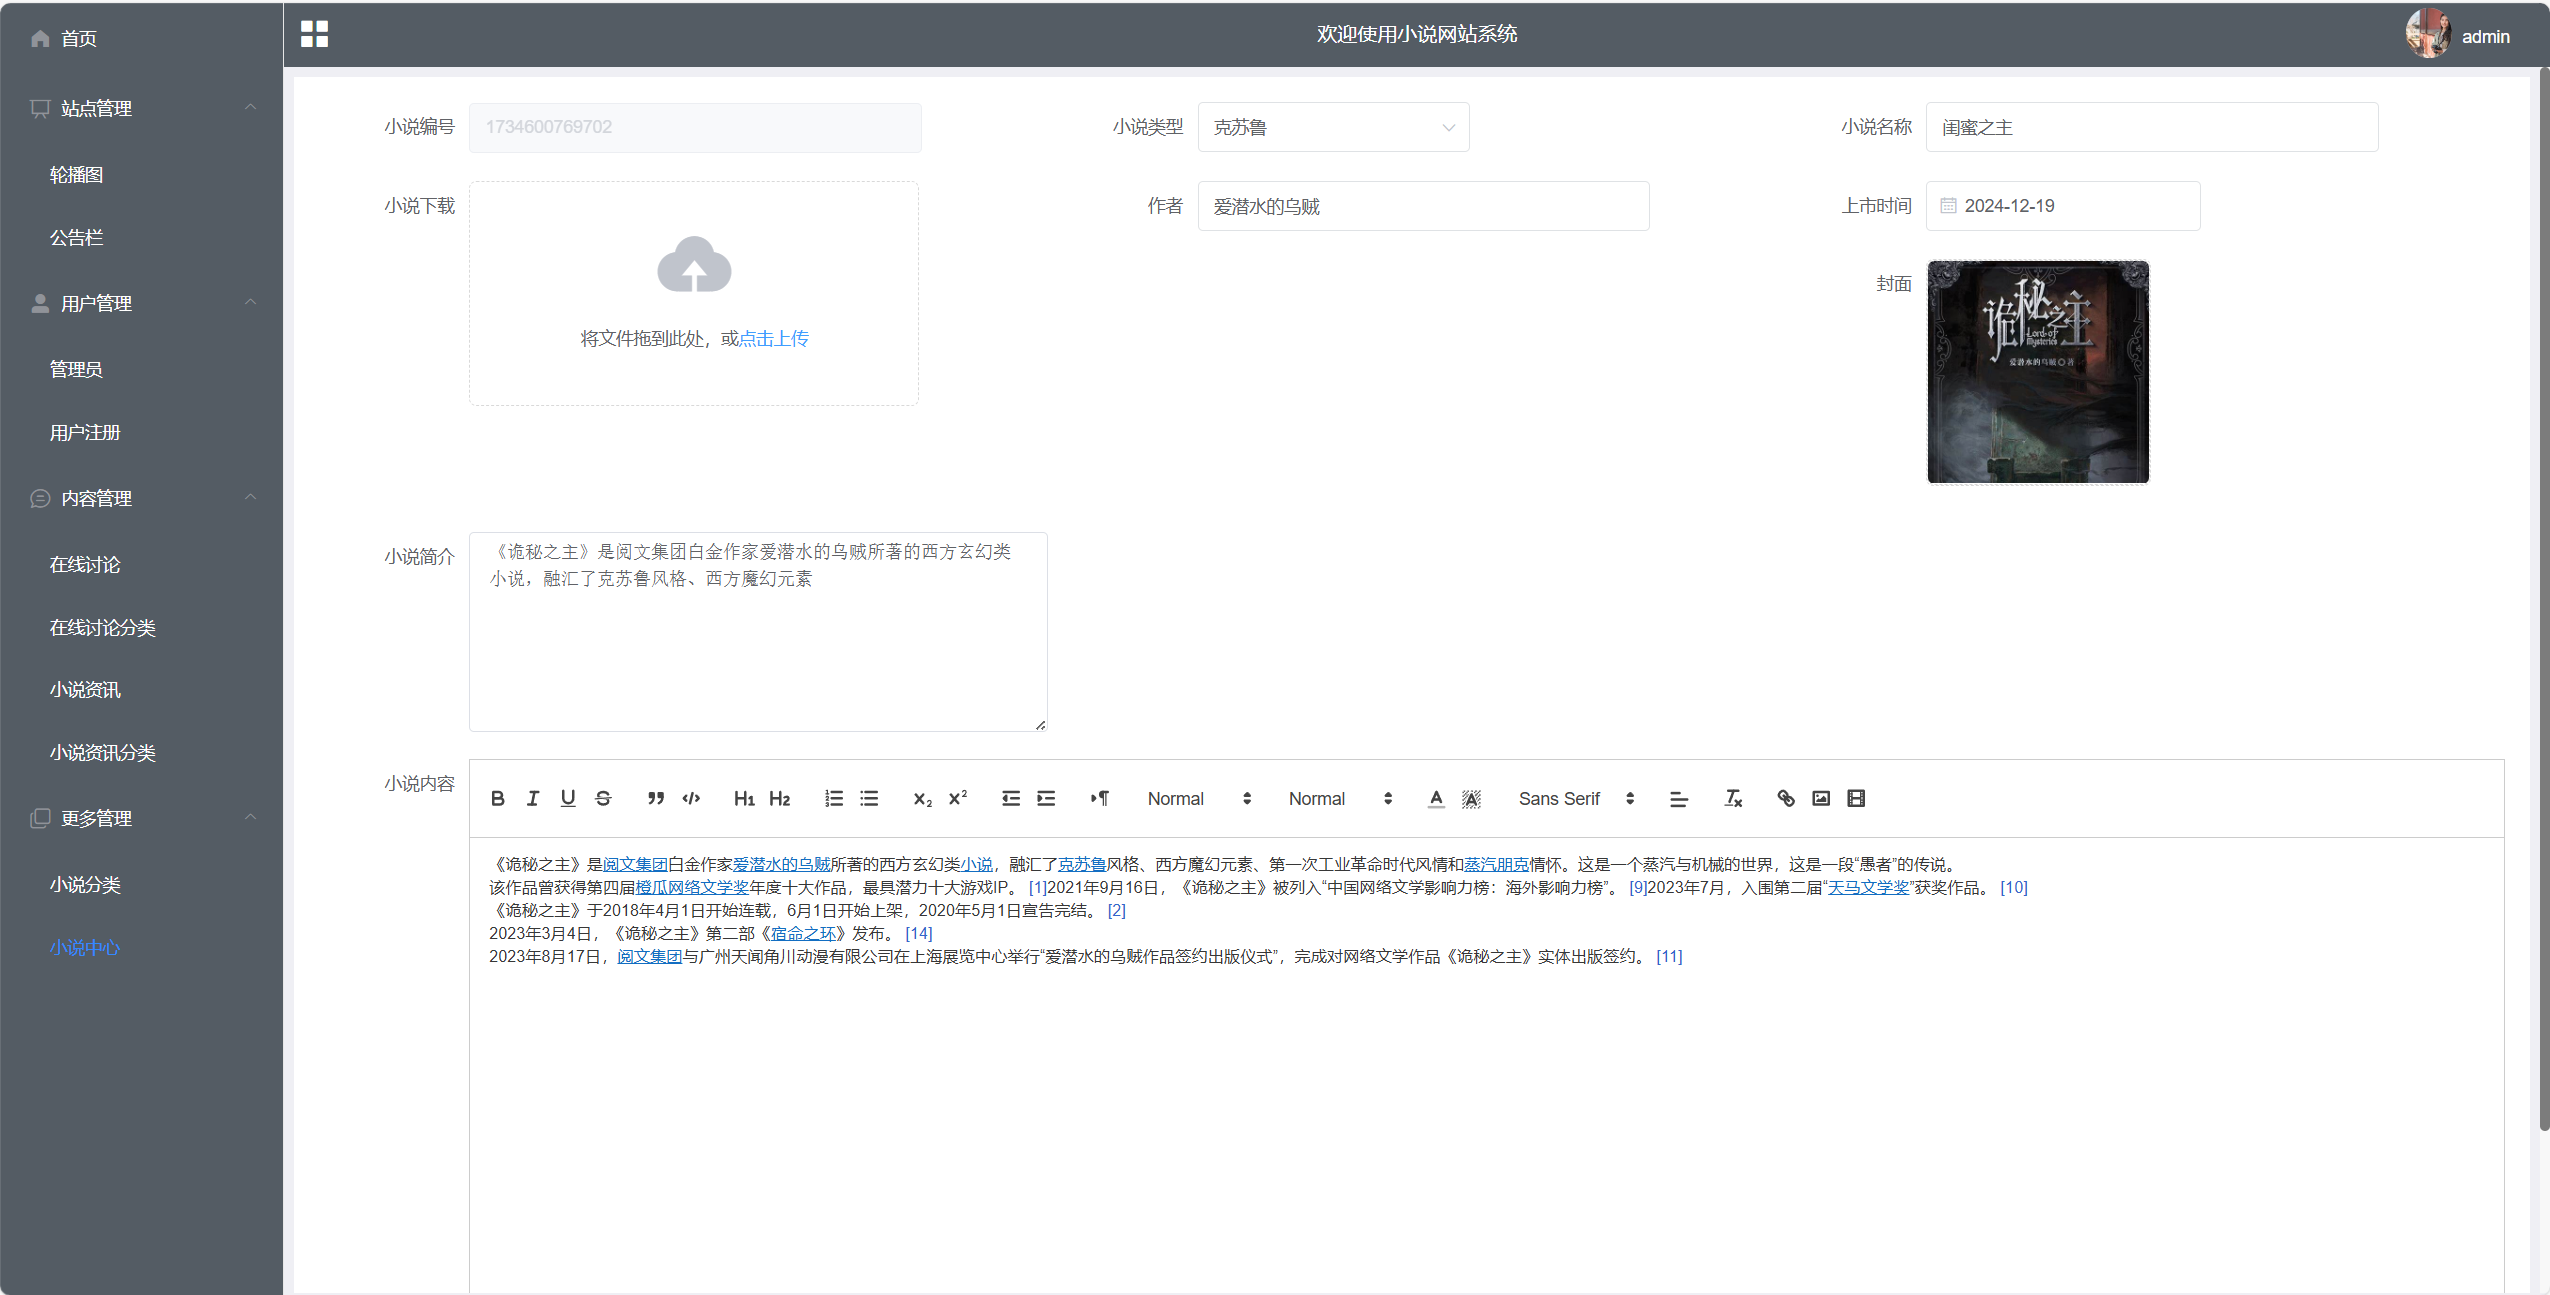Apply Heading 1 style in editor

click(744, 798)
